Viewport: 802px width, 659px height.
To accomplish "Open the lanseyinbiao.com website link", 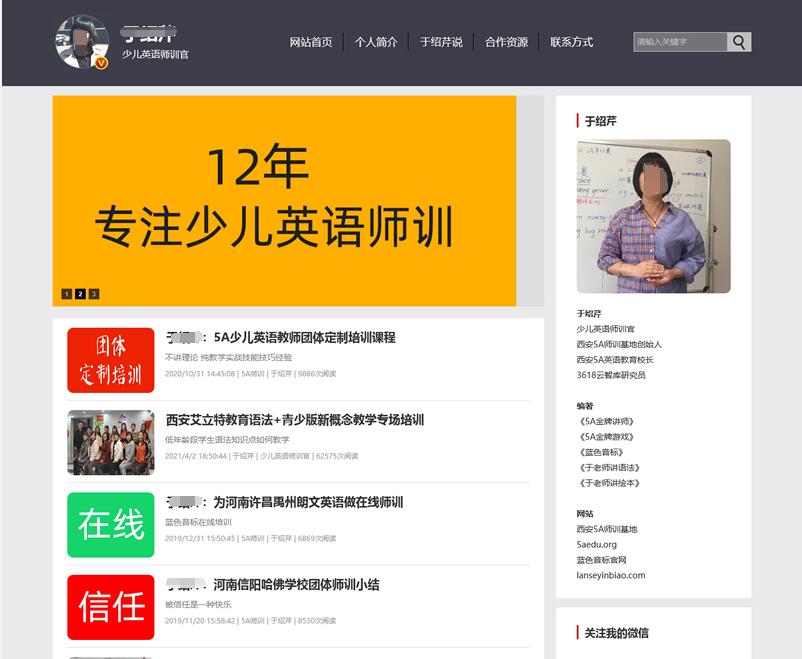I will coord(610,575).
